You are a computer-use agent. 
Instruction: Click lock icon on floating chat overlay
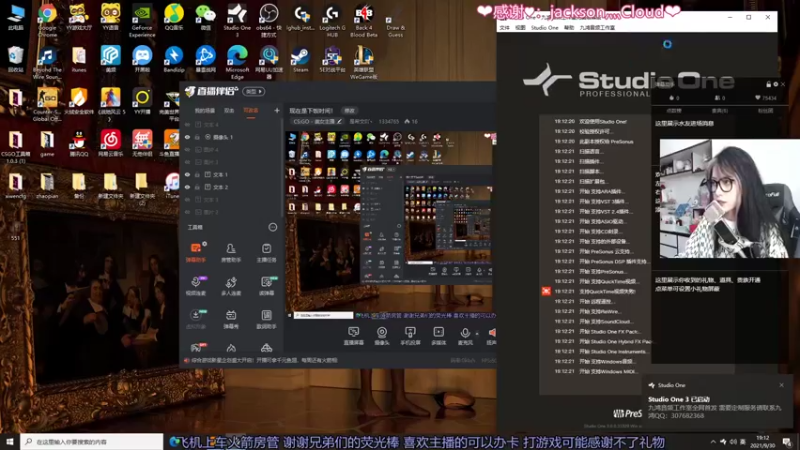click(x=768, y=84)
